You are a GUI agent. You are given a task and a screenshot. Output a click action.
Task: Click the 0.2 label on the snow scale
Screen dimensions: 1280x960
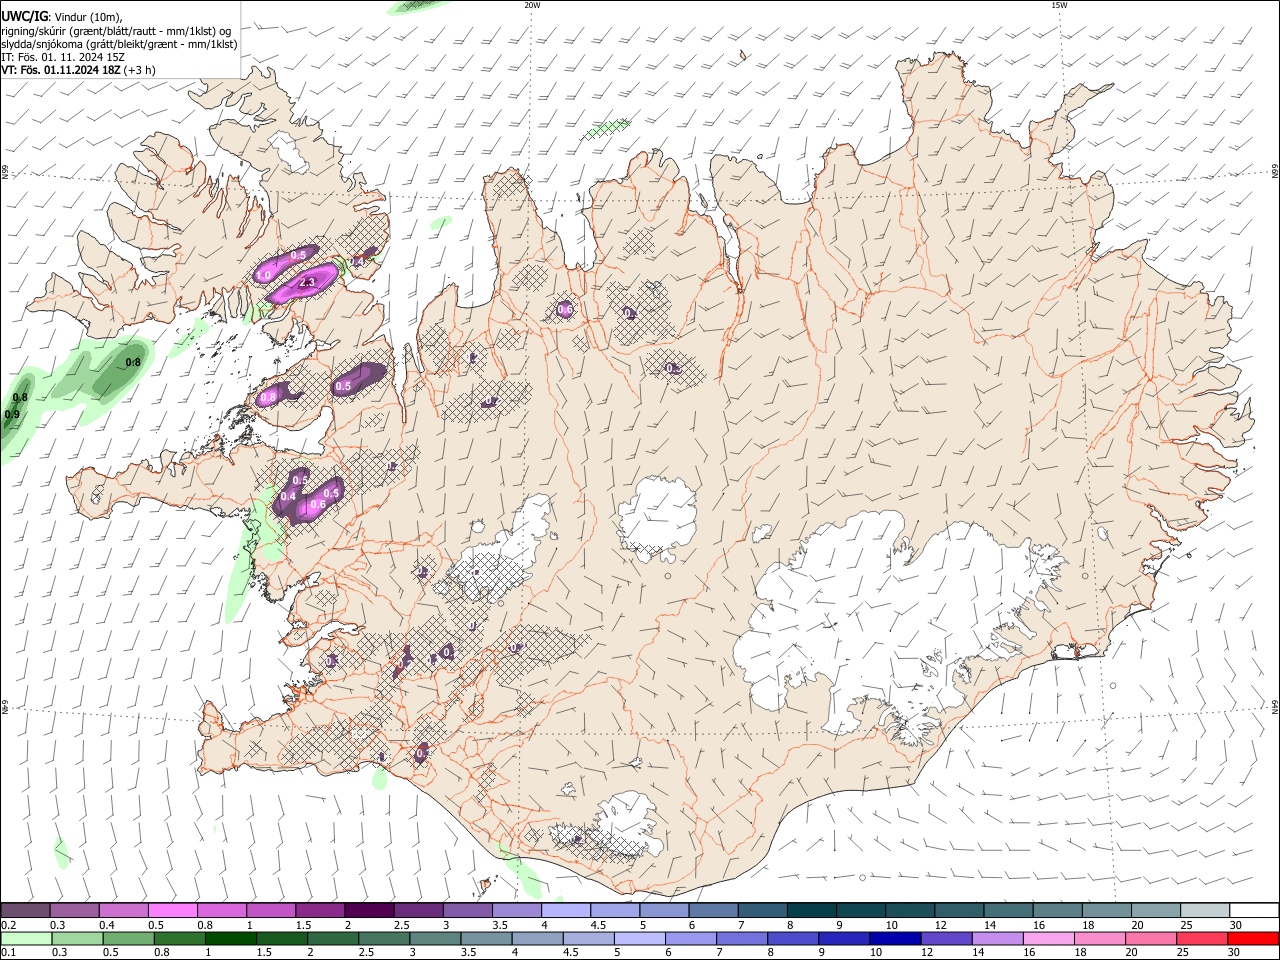tap(8, 925)
